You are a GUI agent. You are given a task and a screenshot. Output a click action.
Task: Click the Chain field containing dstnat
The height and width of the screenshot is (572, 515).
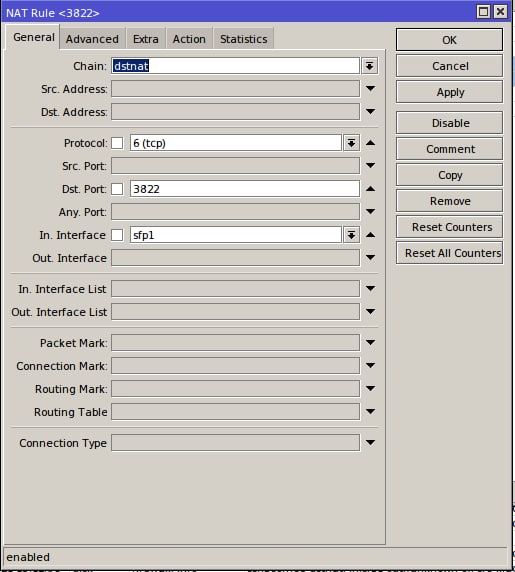tap(236, 66)
